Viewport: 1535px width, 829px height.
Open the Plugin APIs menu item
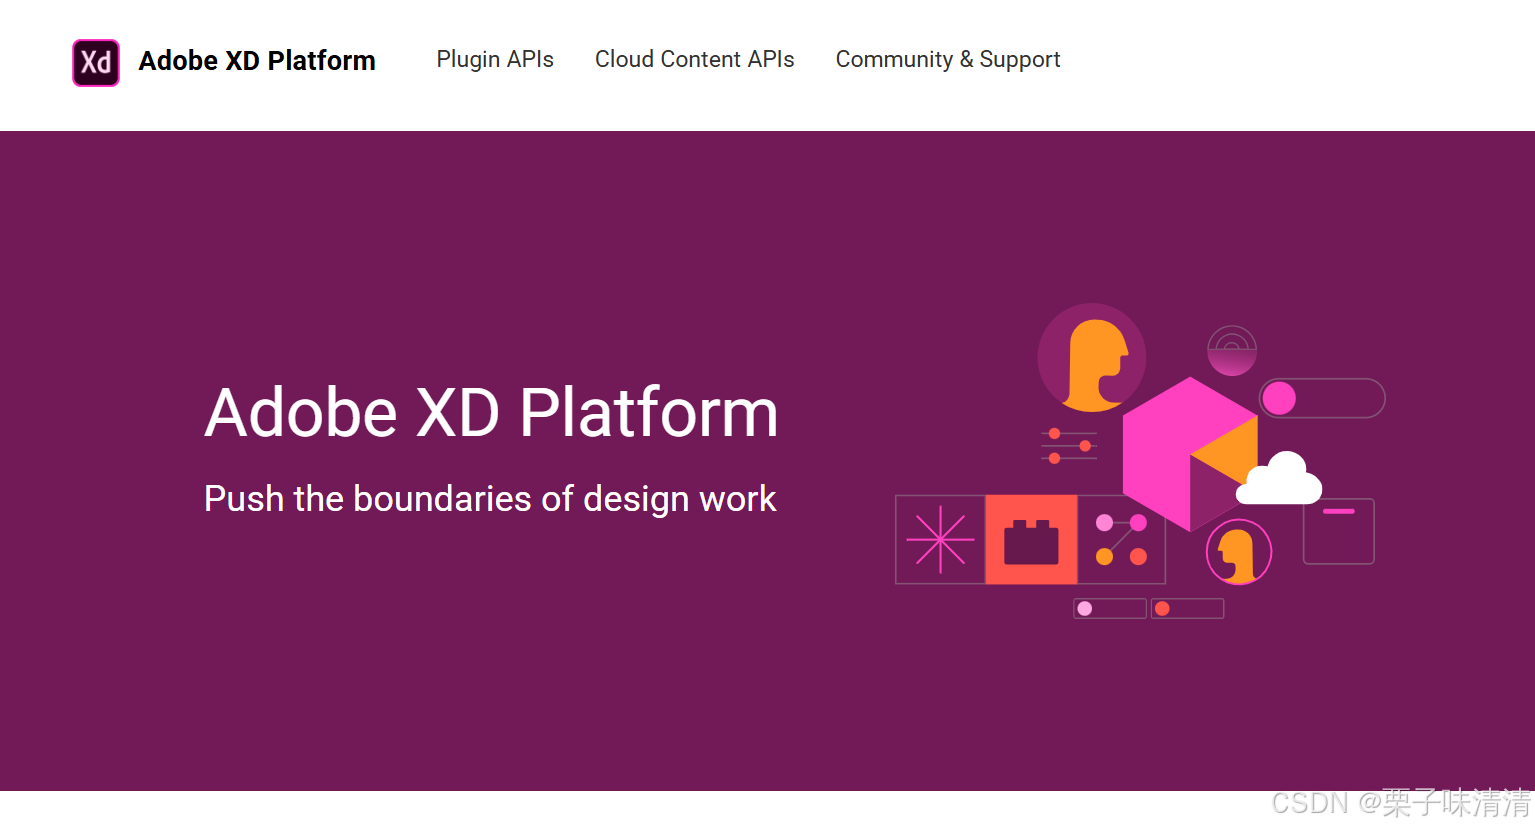point(495,60)
